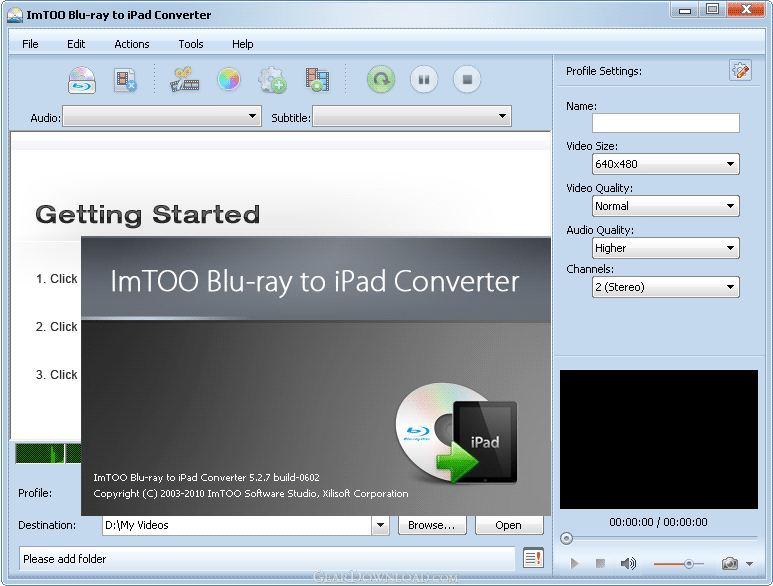Maximize the converter window

pos(712,10)
